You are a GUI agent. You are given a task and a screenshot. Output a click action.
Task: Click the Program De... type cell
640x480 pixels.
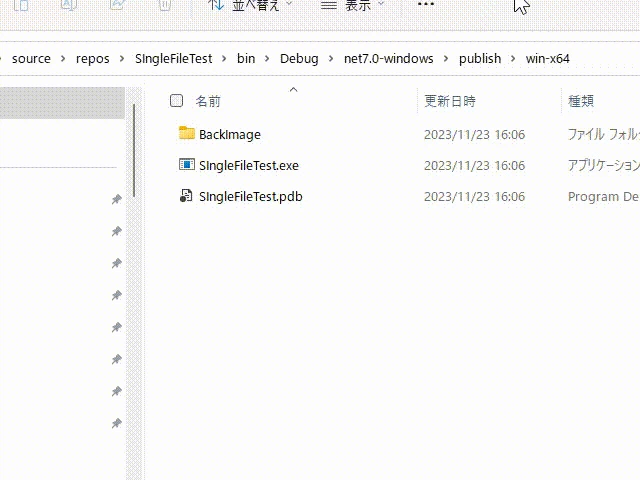[x=604, y=197]
